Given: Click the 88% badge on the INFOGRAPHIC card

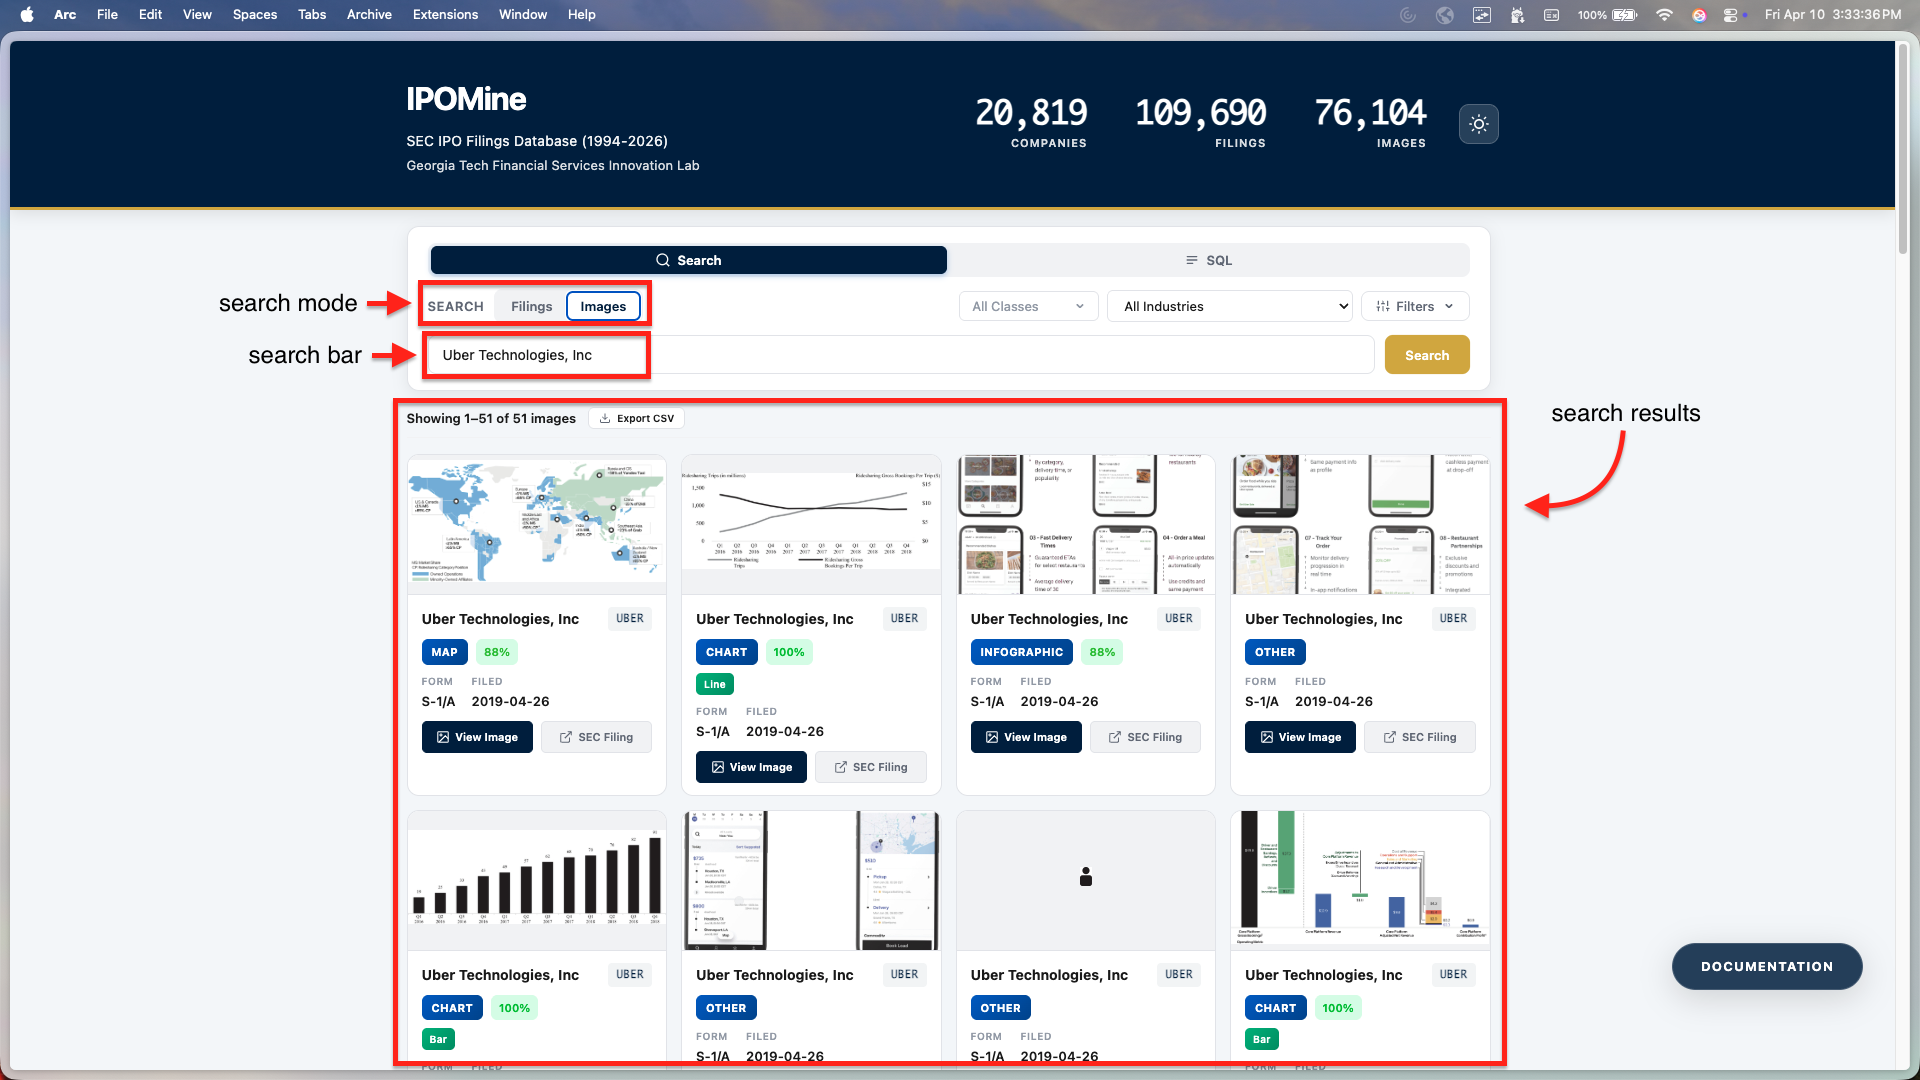Looking at the screenshot, I should pos(1102,652).
